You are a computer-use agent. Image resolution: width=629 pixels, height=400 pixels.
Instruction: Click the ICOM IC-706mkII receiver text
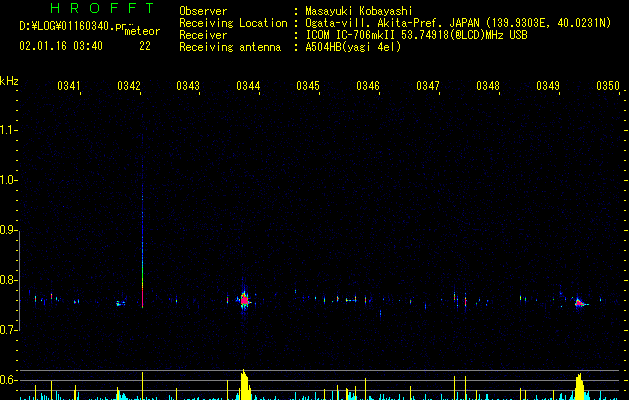click(416, 35)
